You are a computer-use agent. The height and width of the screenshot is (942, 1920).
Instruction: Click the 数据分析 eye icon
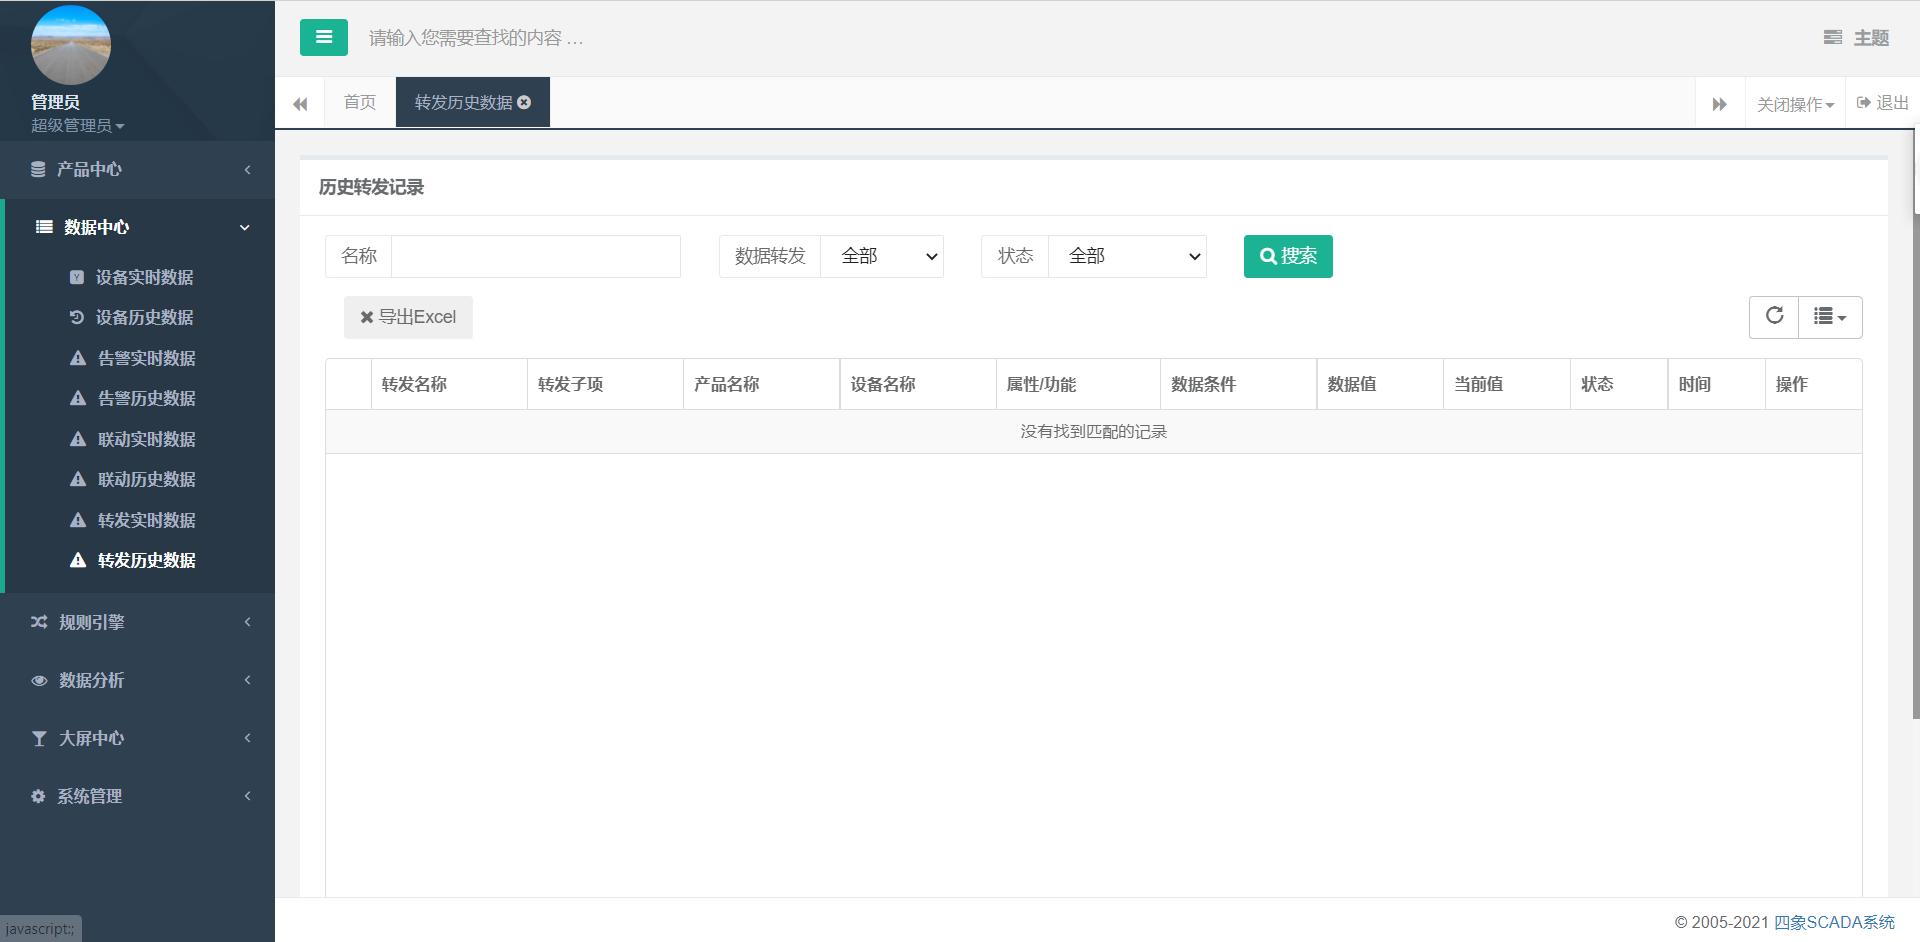tap(39, 680)
